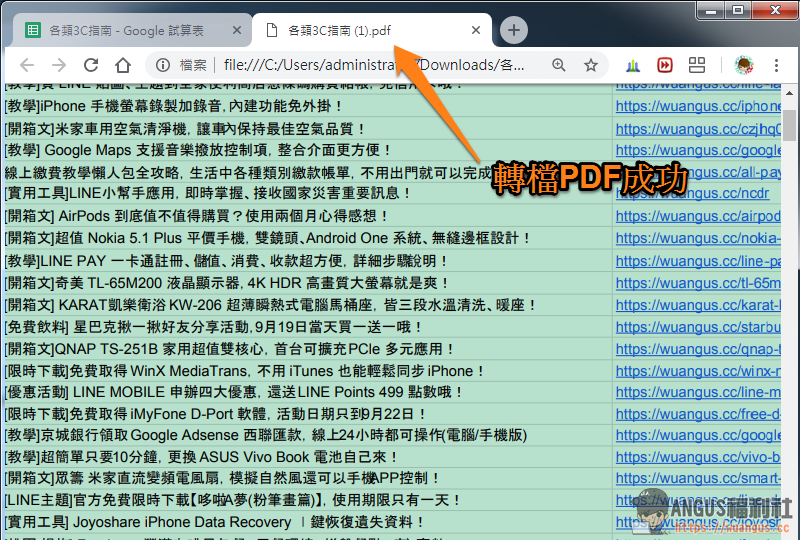Click the KARAT凱樂衛浴 KW-206 row
The height and width of the screenshot is (540, 800).
point(270,305)
